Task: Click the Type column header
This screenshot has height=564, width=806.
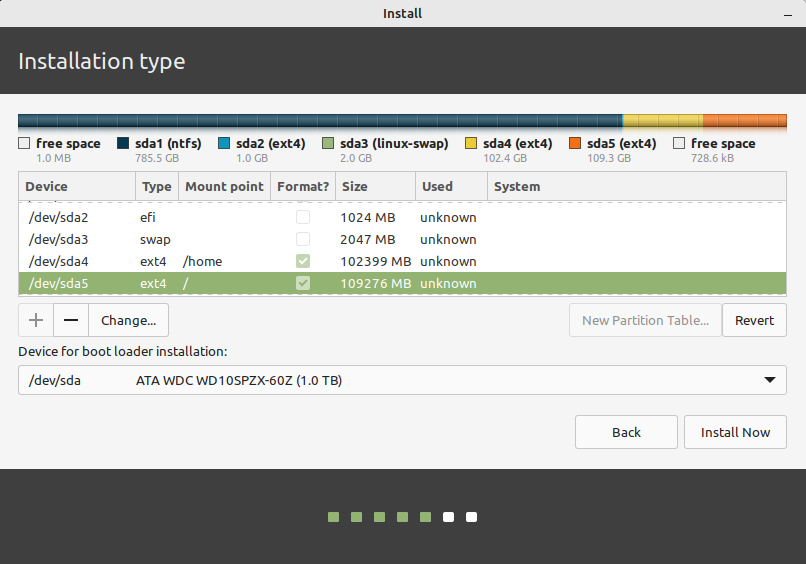Action: point(157,186)
